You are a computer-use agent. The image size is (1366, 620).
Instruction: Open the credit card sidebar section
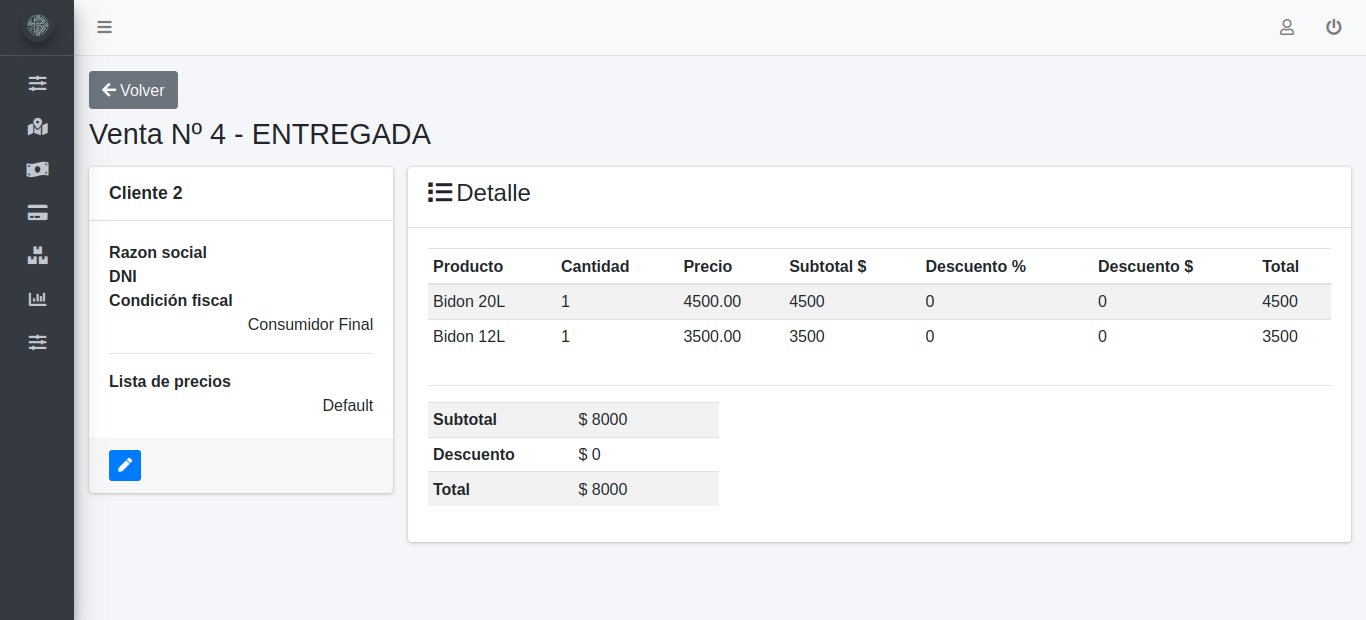37,213
